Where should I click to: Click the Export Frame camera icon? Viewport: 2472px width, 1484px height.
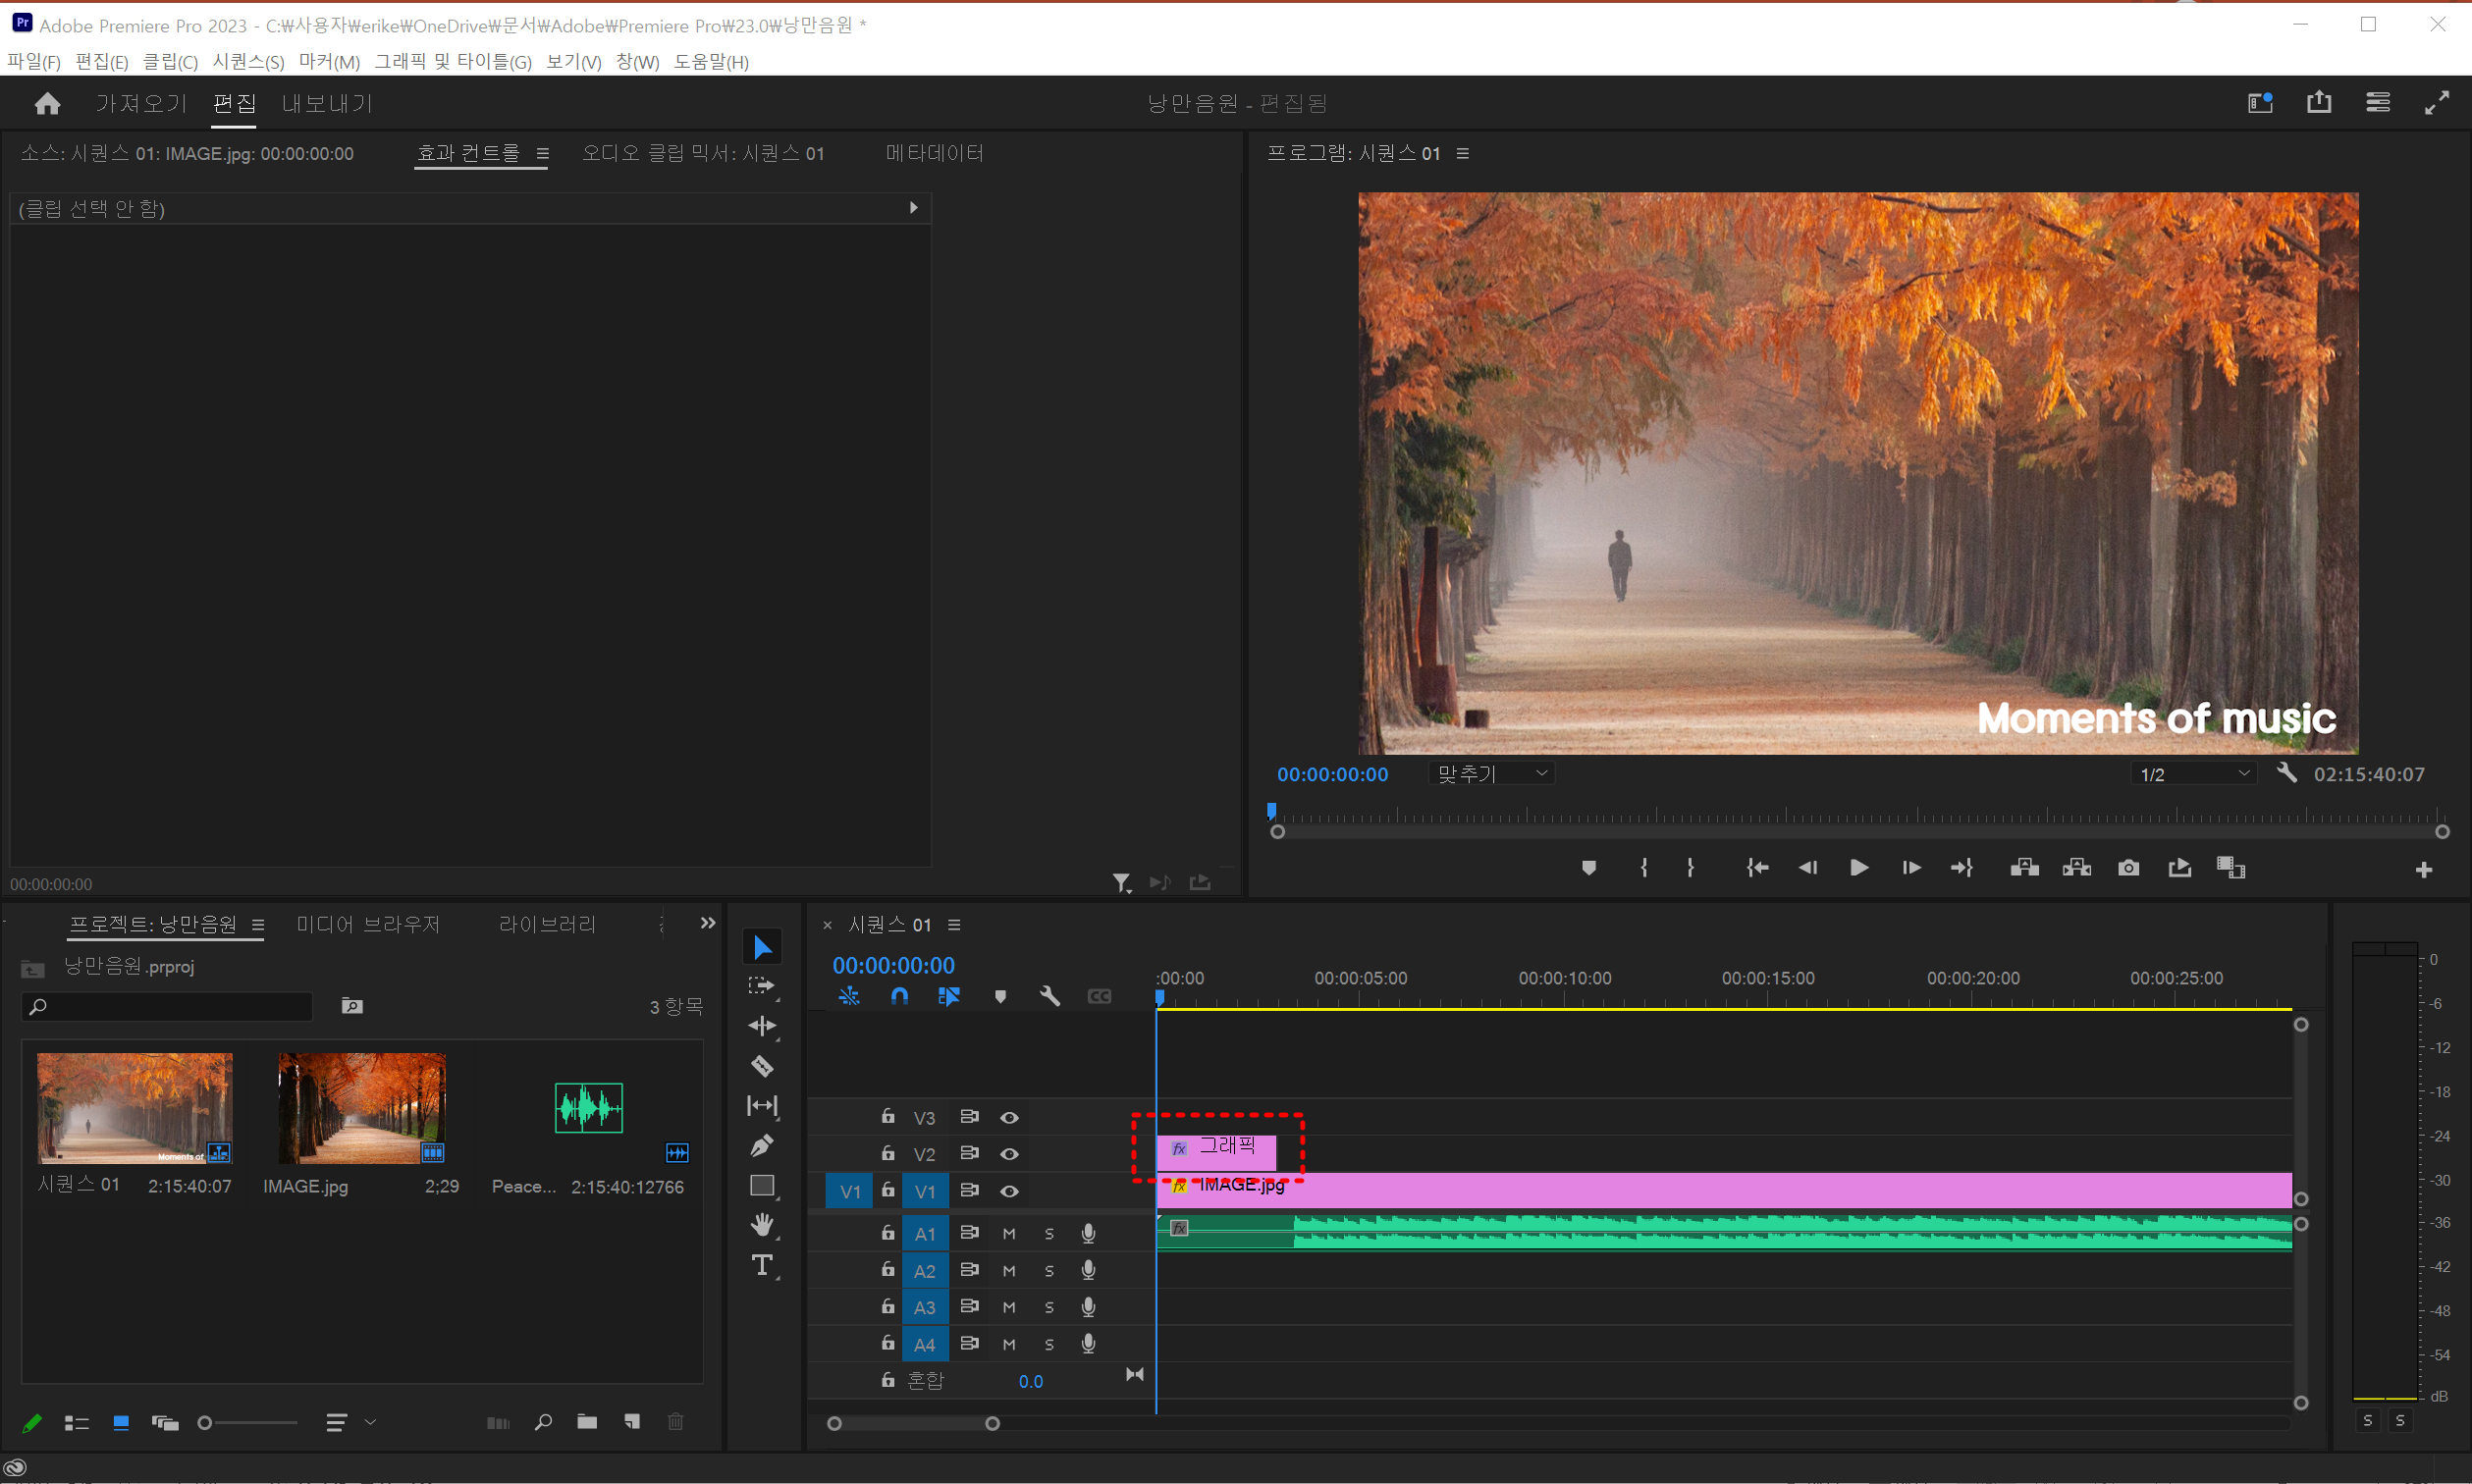pos(2128,868)
